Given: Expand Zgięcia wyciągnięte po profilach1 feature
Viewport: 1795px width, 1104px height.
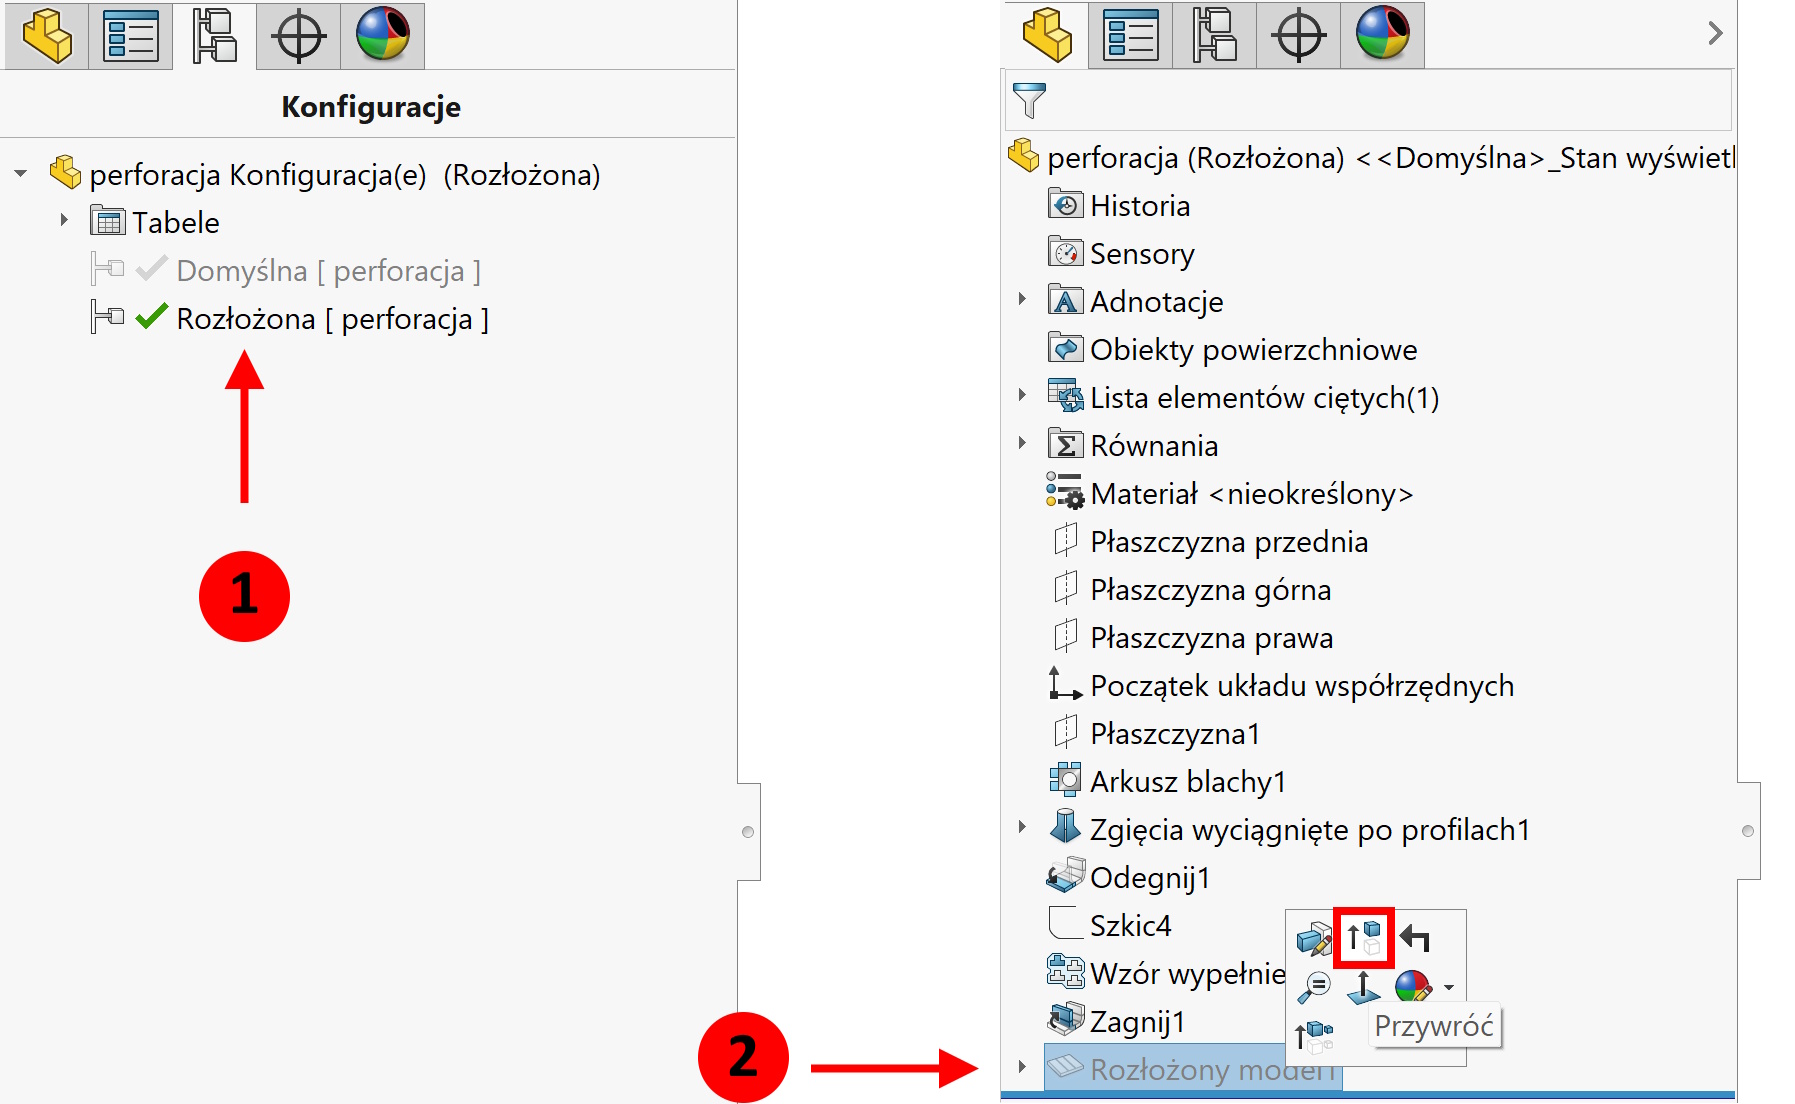Looking at the screenshot, I should click(x=1022, y=827).
